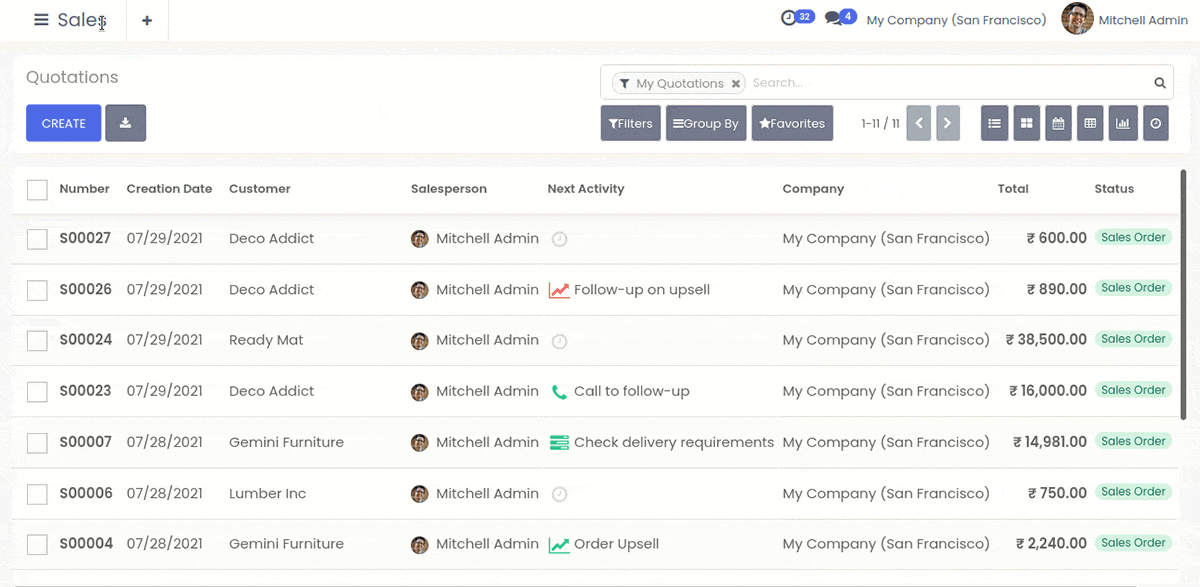This screenshot has height=587, width=1200.
Task: Select checkbox for order S00007
Action: click(37, 442)
